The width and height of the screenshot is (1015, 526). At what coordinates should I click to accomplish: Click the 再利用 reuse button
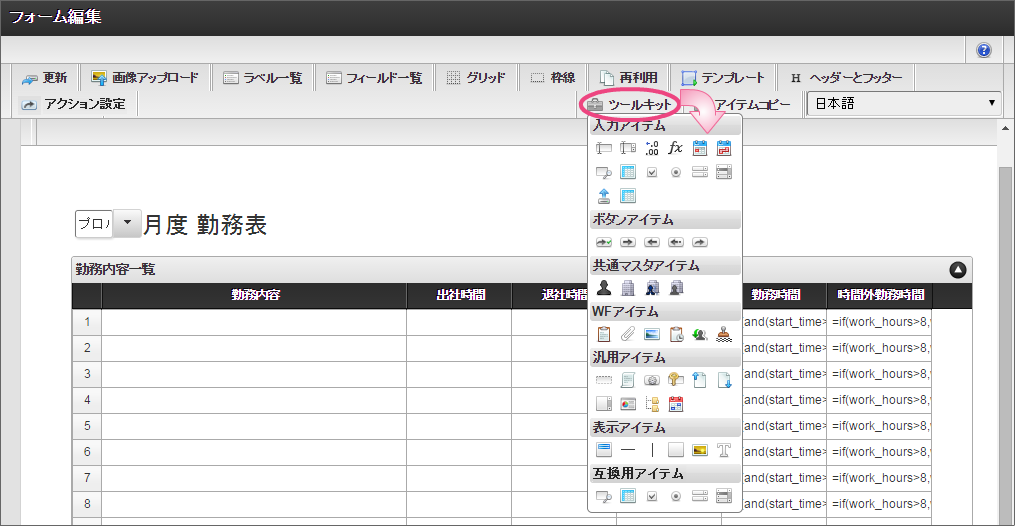click(629, 78)
